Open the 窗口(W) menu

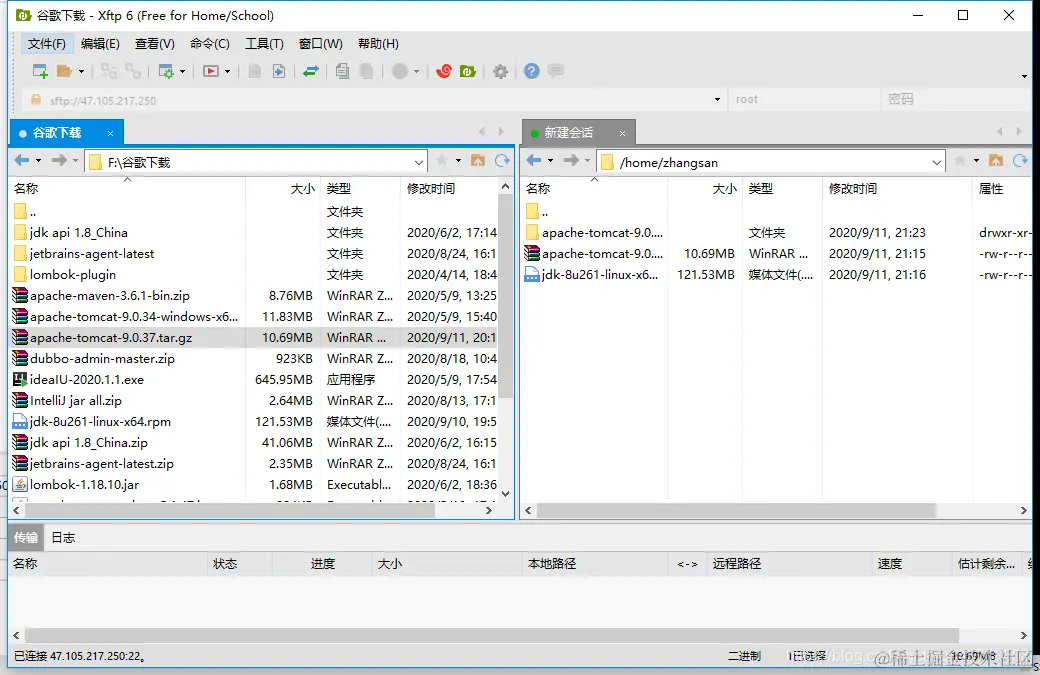[320, 44]
